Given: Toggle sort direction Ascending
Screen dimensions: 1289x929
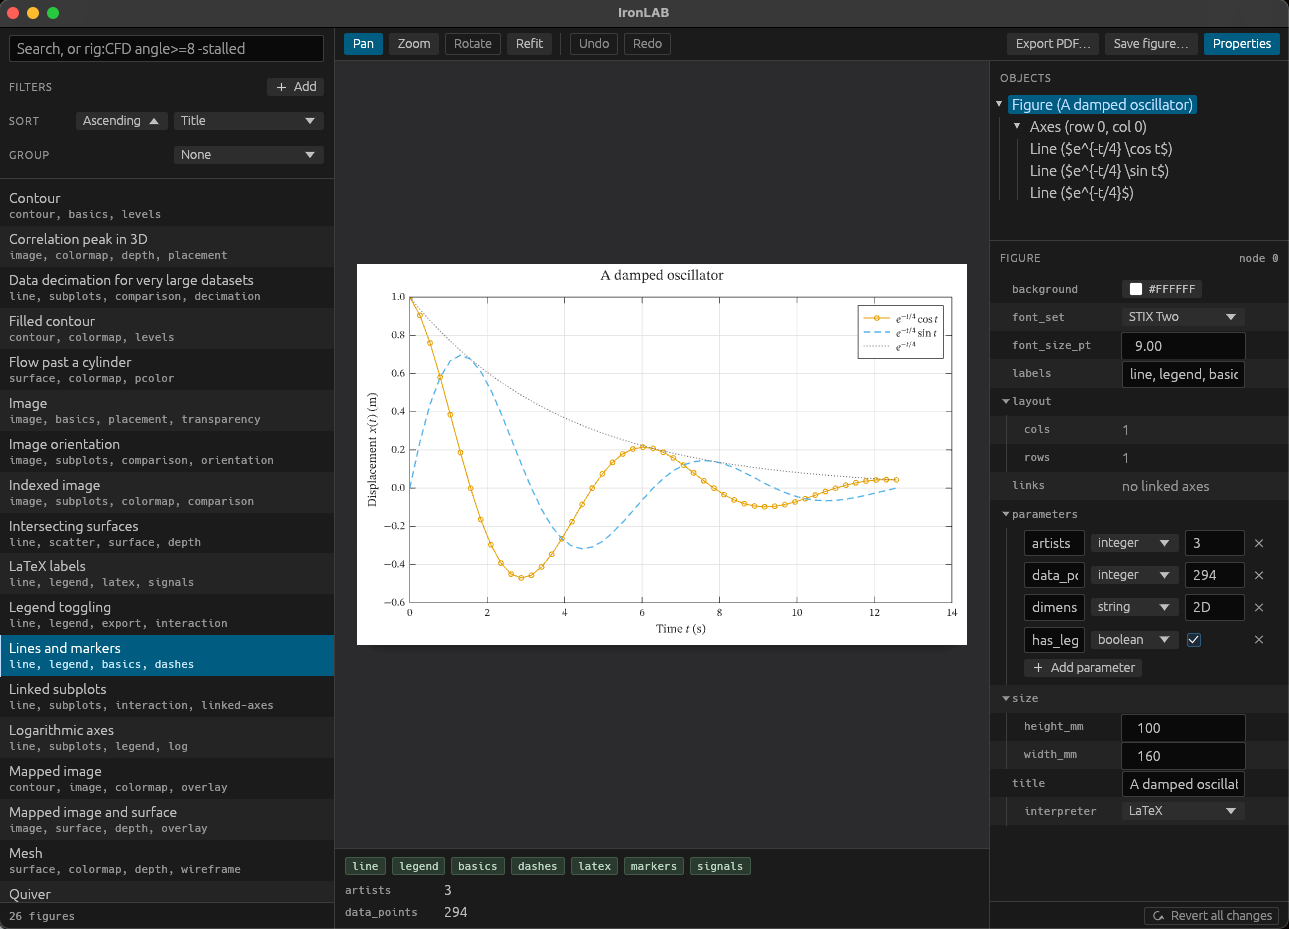Looking at the screenshot, I should pyautogui.click(x=121, y=121).
